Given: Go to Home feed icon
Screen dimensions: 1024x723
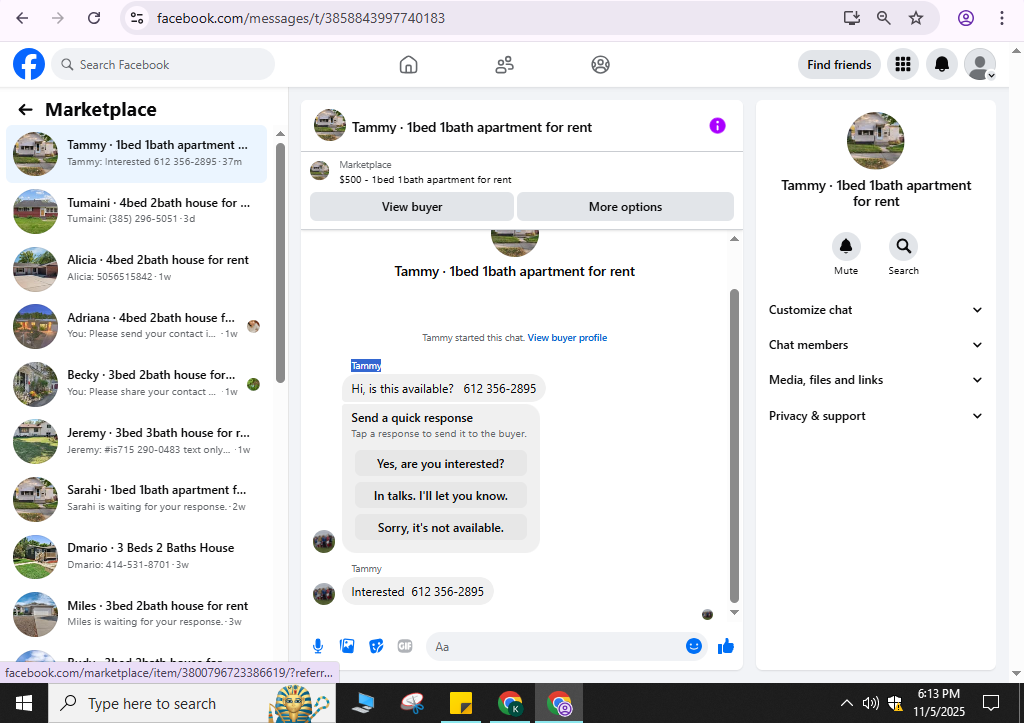Looking at the screenshot, I should tap(408, 65).
